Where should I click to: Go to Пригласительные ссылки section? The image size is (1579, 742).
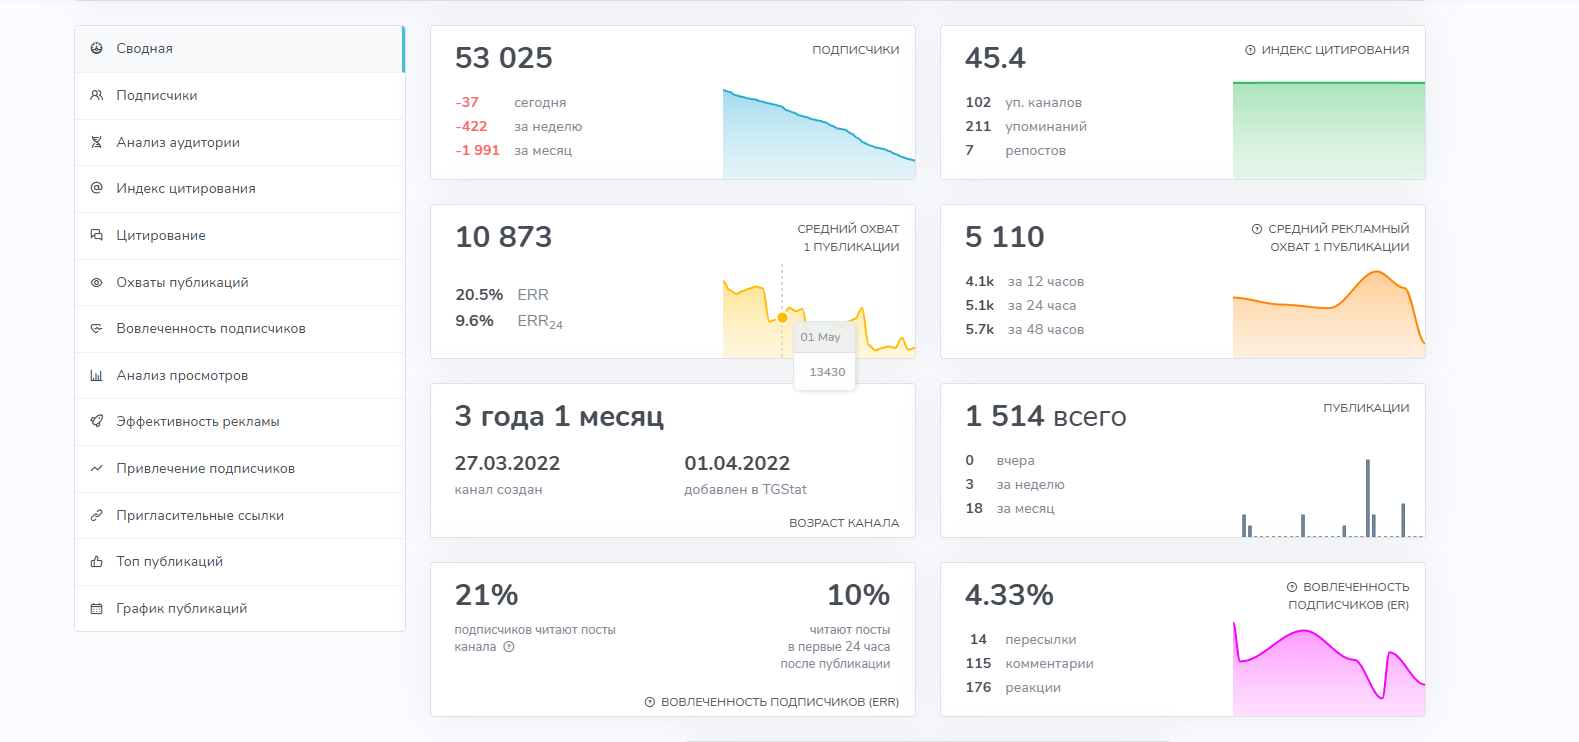[200, 515]
